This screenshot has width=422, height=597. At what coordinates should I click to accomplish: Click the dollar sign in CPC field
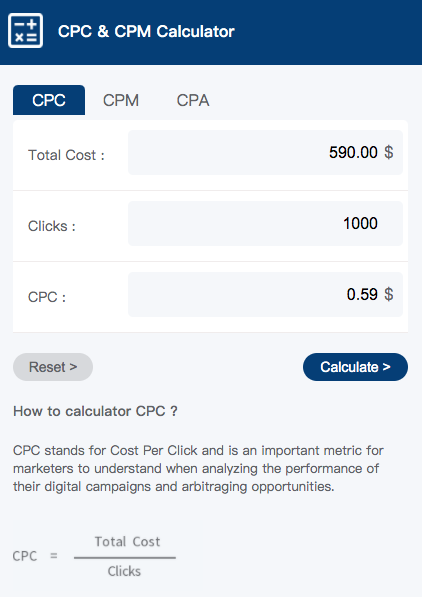click(x=388, y=294)
